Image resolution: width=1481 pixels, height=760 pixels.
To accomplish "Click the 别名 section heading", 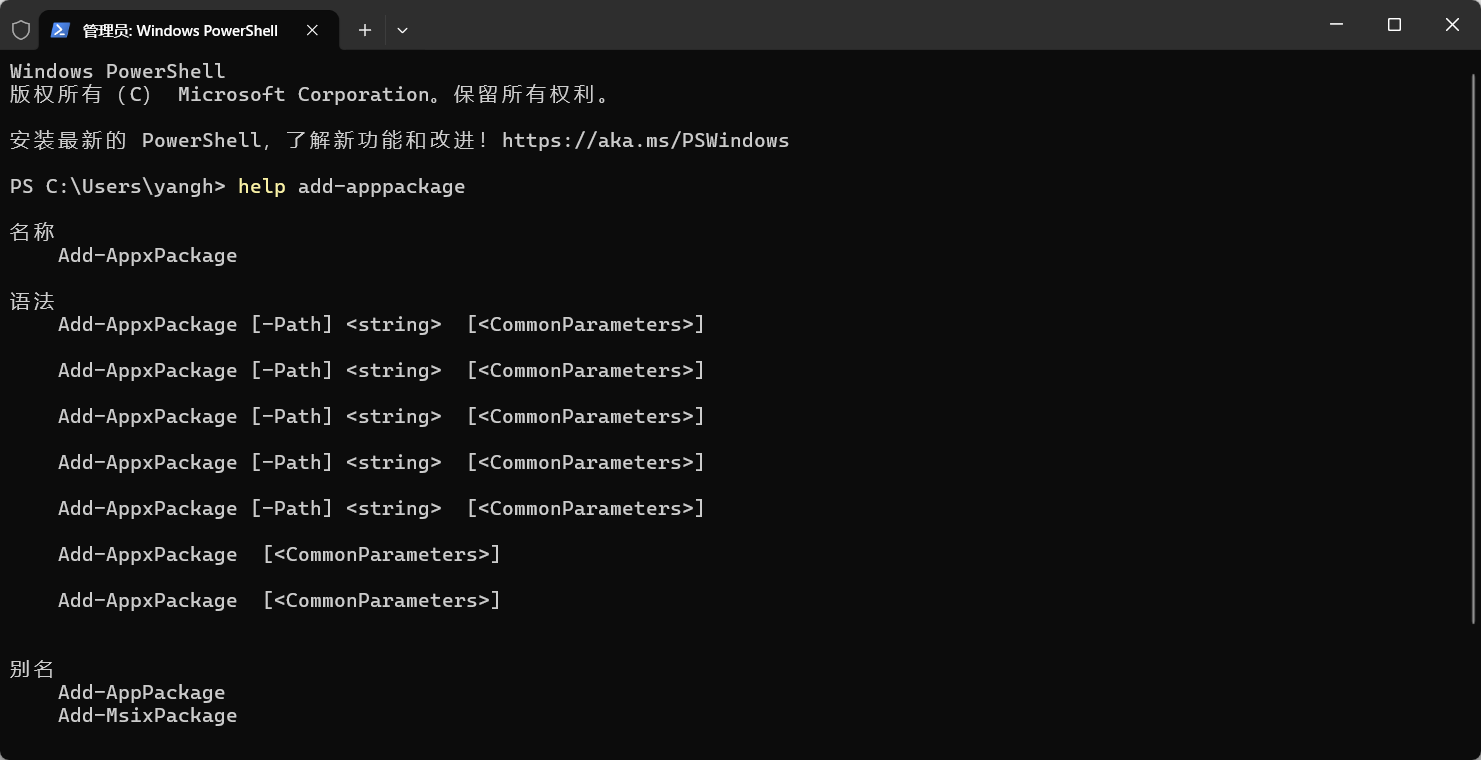I will tap(32, 669).
